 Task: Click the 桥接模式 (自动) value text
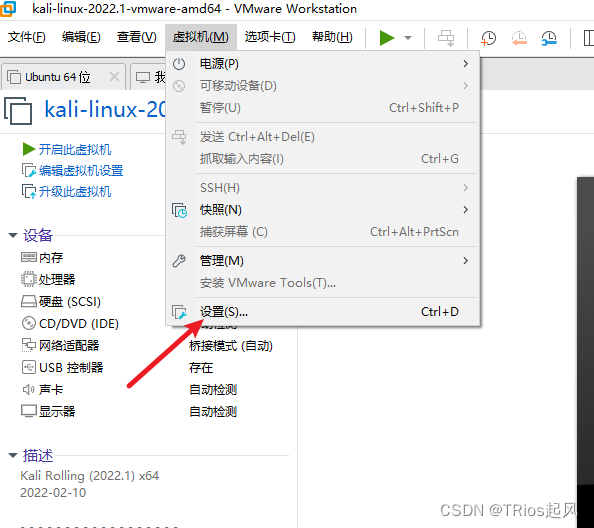231,346
